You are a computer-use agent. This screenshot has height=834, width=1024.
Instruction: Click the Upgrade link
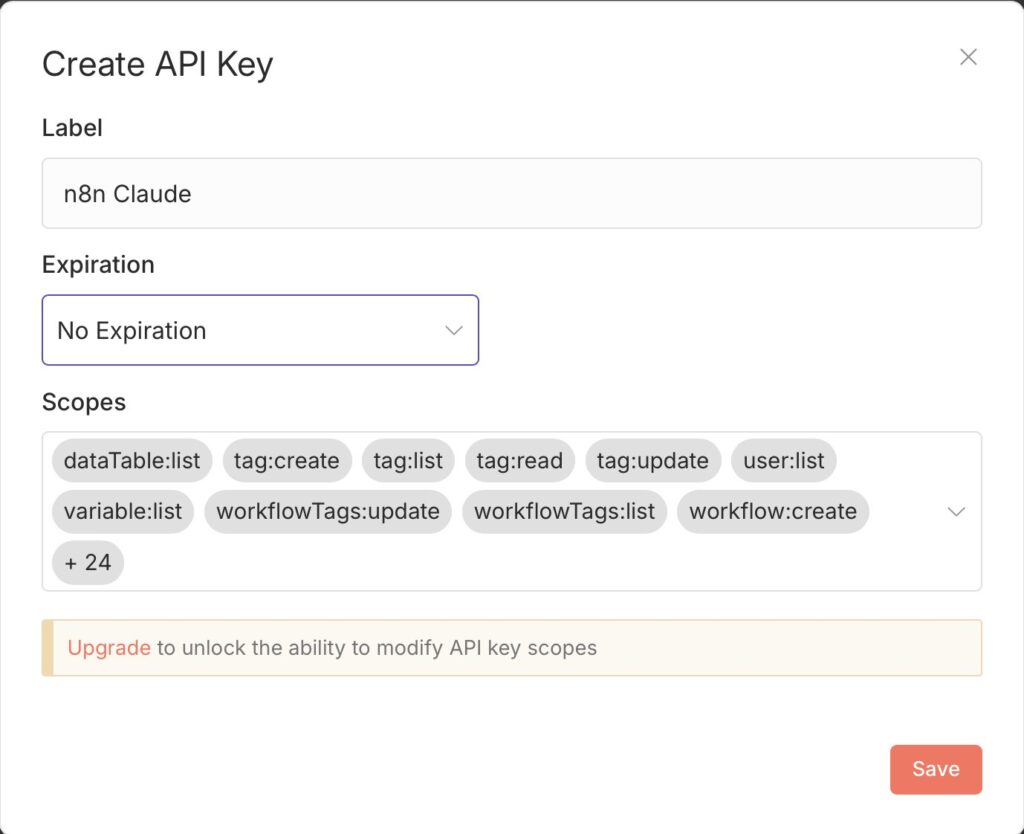coord(109,648)
